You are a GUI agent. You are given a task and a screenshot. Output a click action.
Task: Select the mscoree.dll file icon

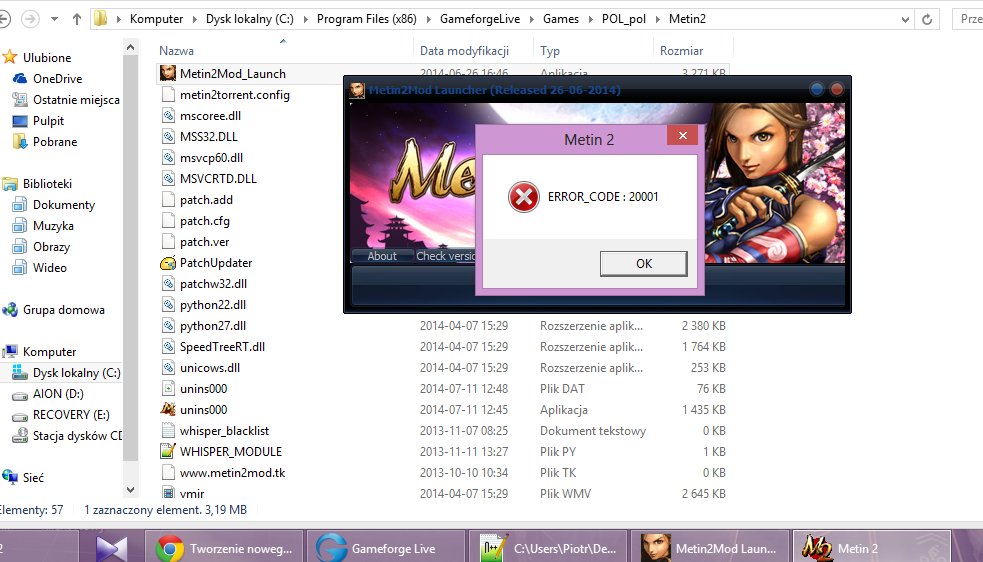[167, 115]
